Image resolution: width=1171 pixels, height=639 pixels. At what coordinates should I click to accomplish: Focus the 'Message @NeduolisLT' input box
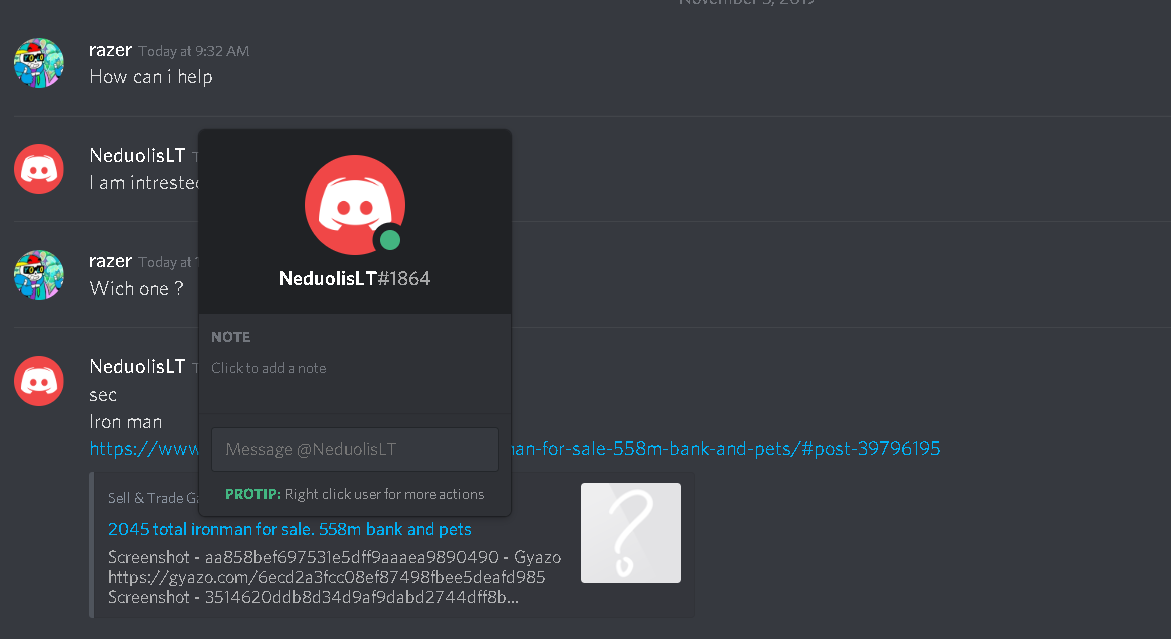point(355,449)
